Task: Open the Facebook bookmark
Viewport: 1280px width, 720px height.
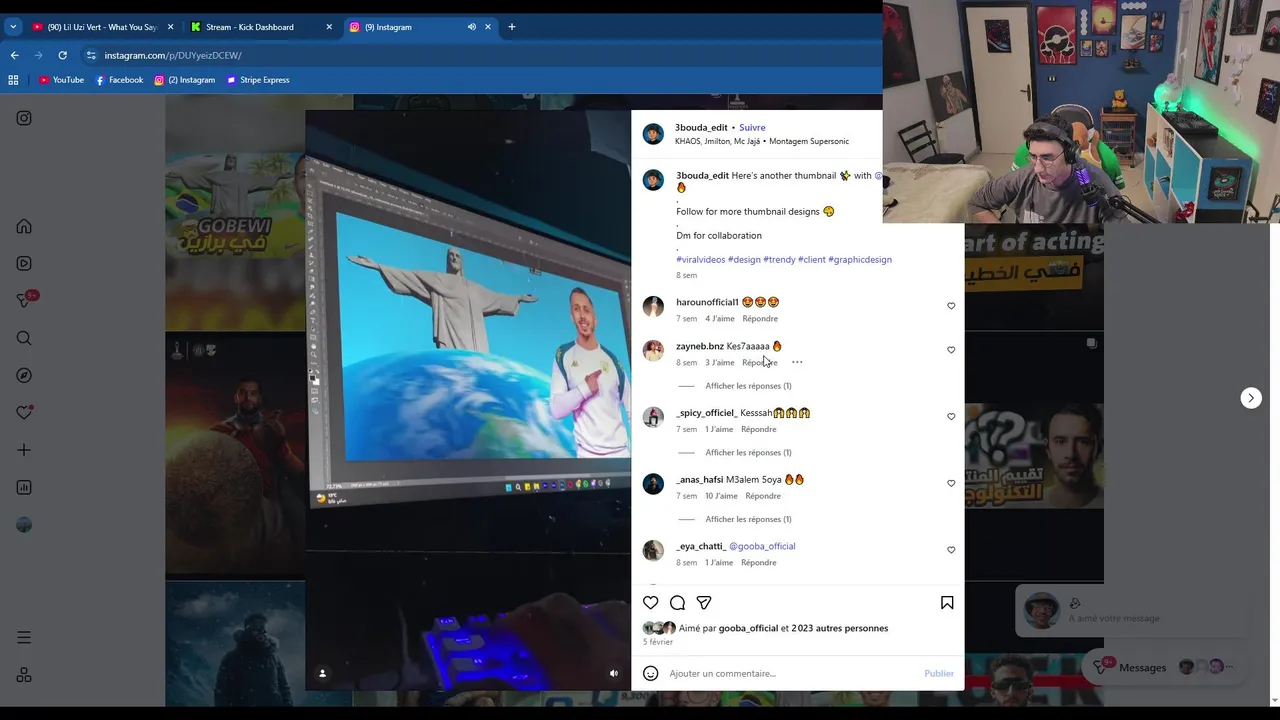Action: tap(119, 80)
